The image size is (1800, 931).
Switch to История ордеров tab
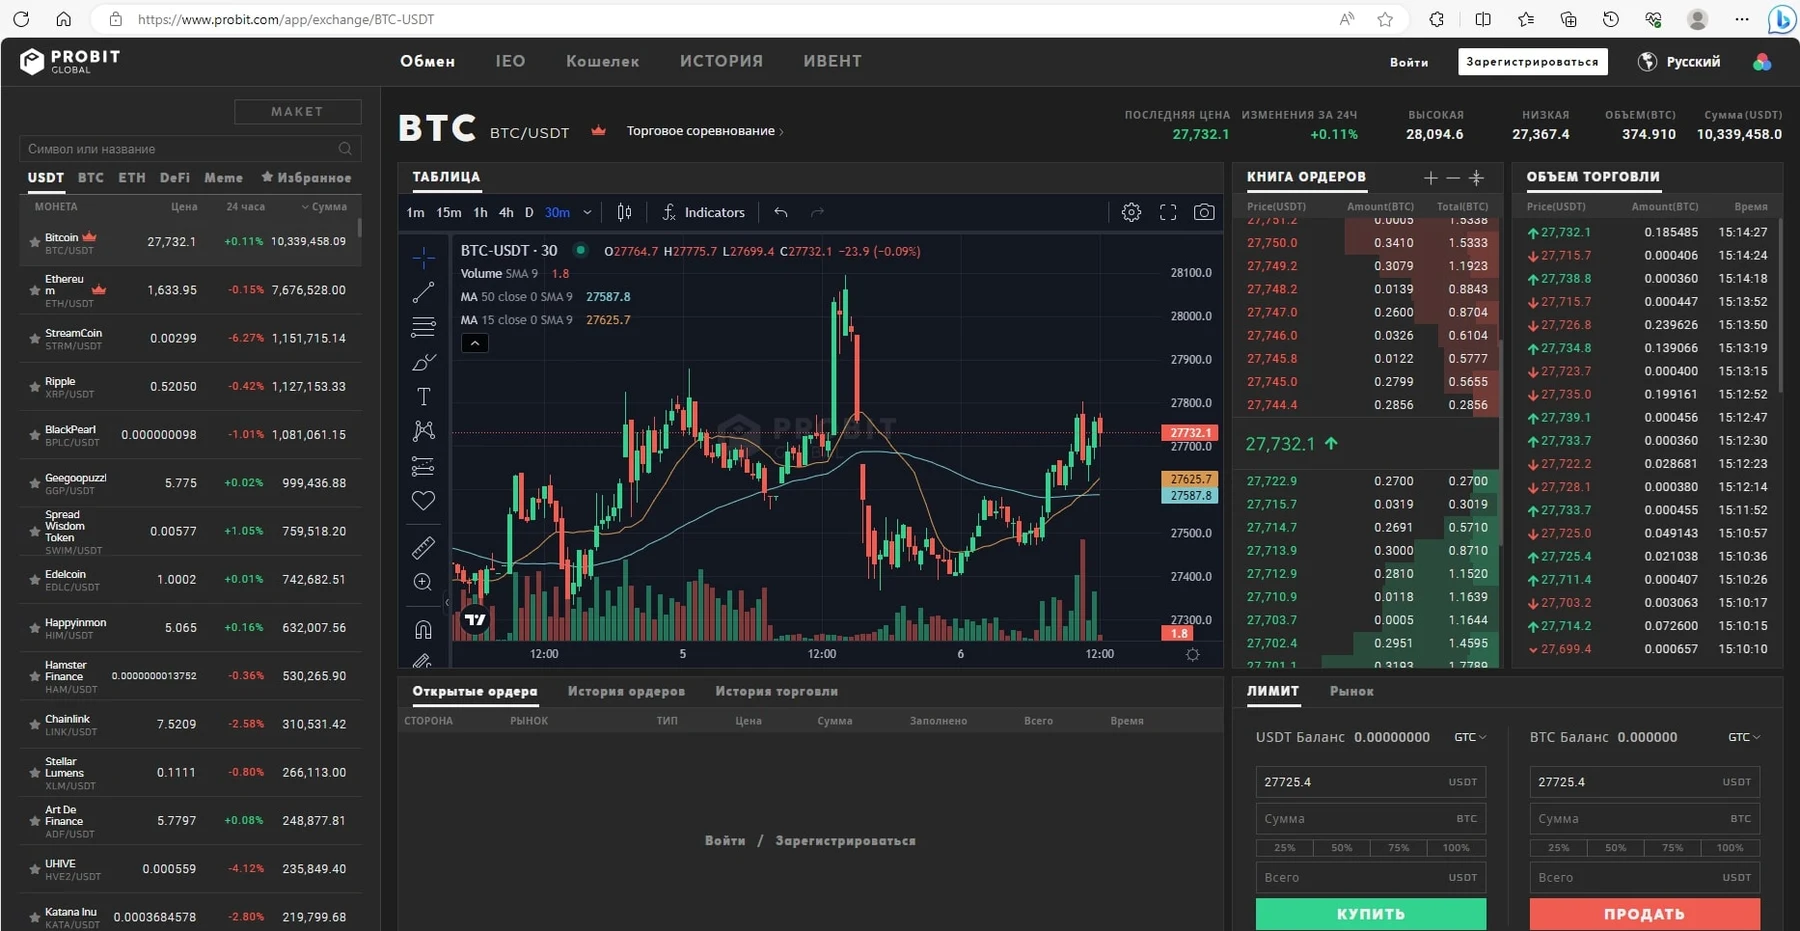(626, 691)
